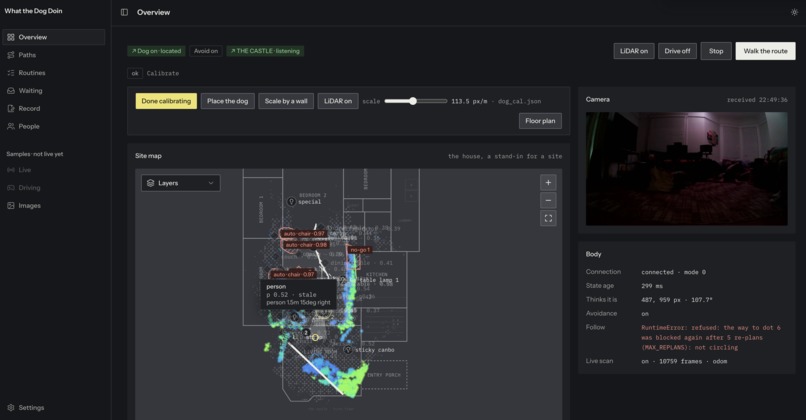This screenshot has width=806, height=420.
Task: Click the Settings gear icon
Action: (x=11, y=408)
